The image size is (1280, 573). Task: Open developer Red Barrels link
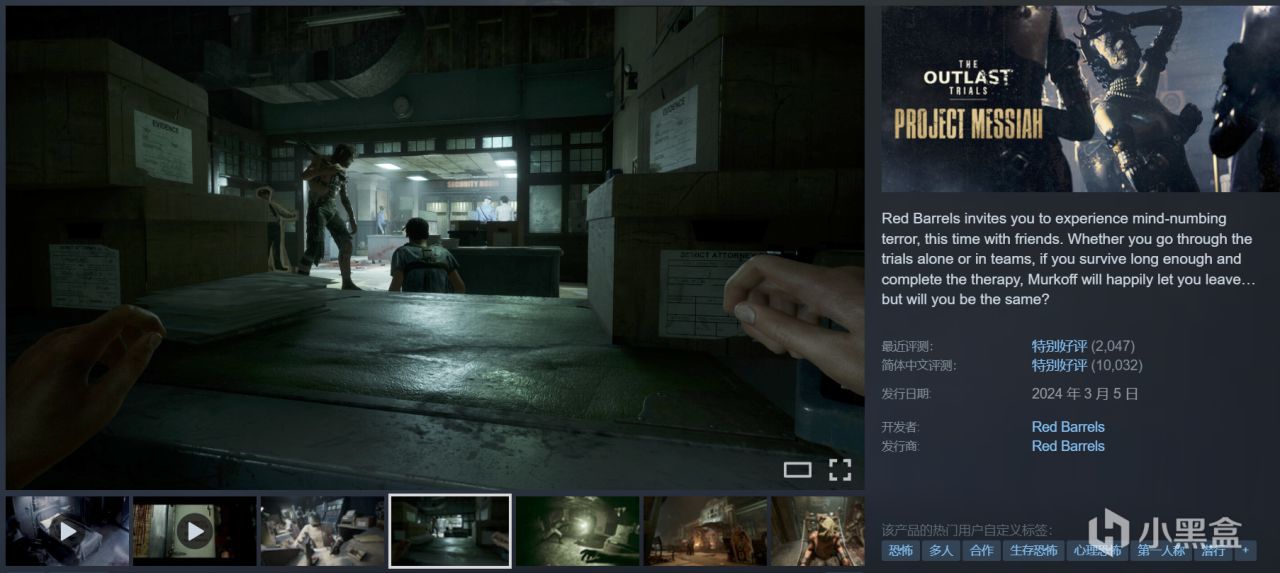pyautogui.click(x=1068, y=427)
